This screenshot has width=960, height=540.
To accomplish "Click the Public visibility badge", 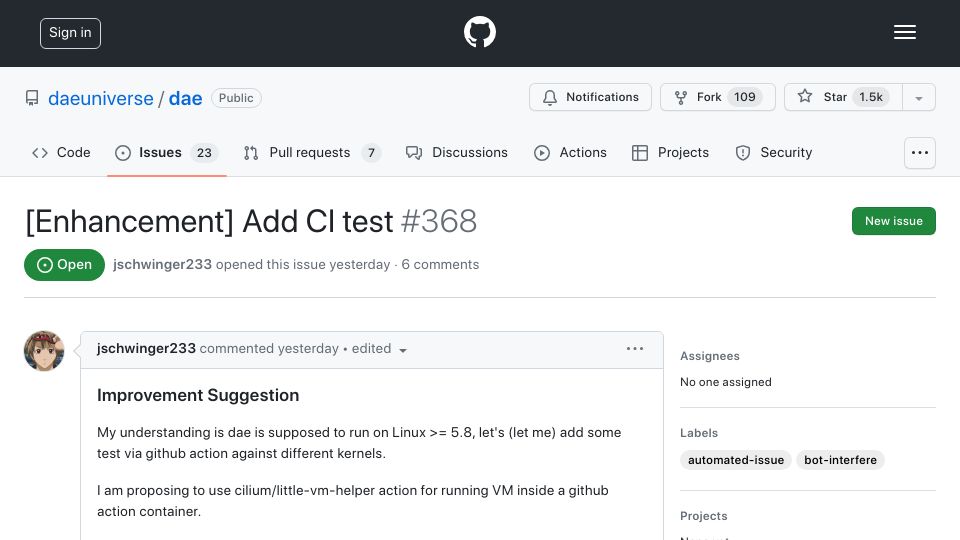I will tap(236, 98).
